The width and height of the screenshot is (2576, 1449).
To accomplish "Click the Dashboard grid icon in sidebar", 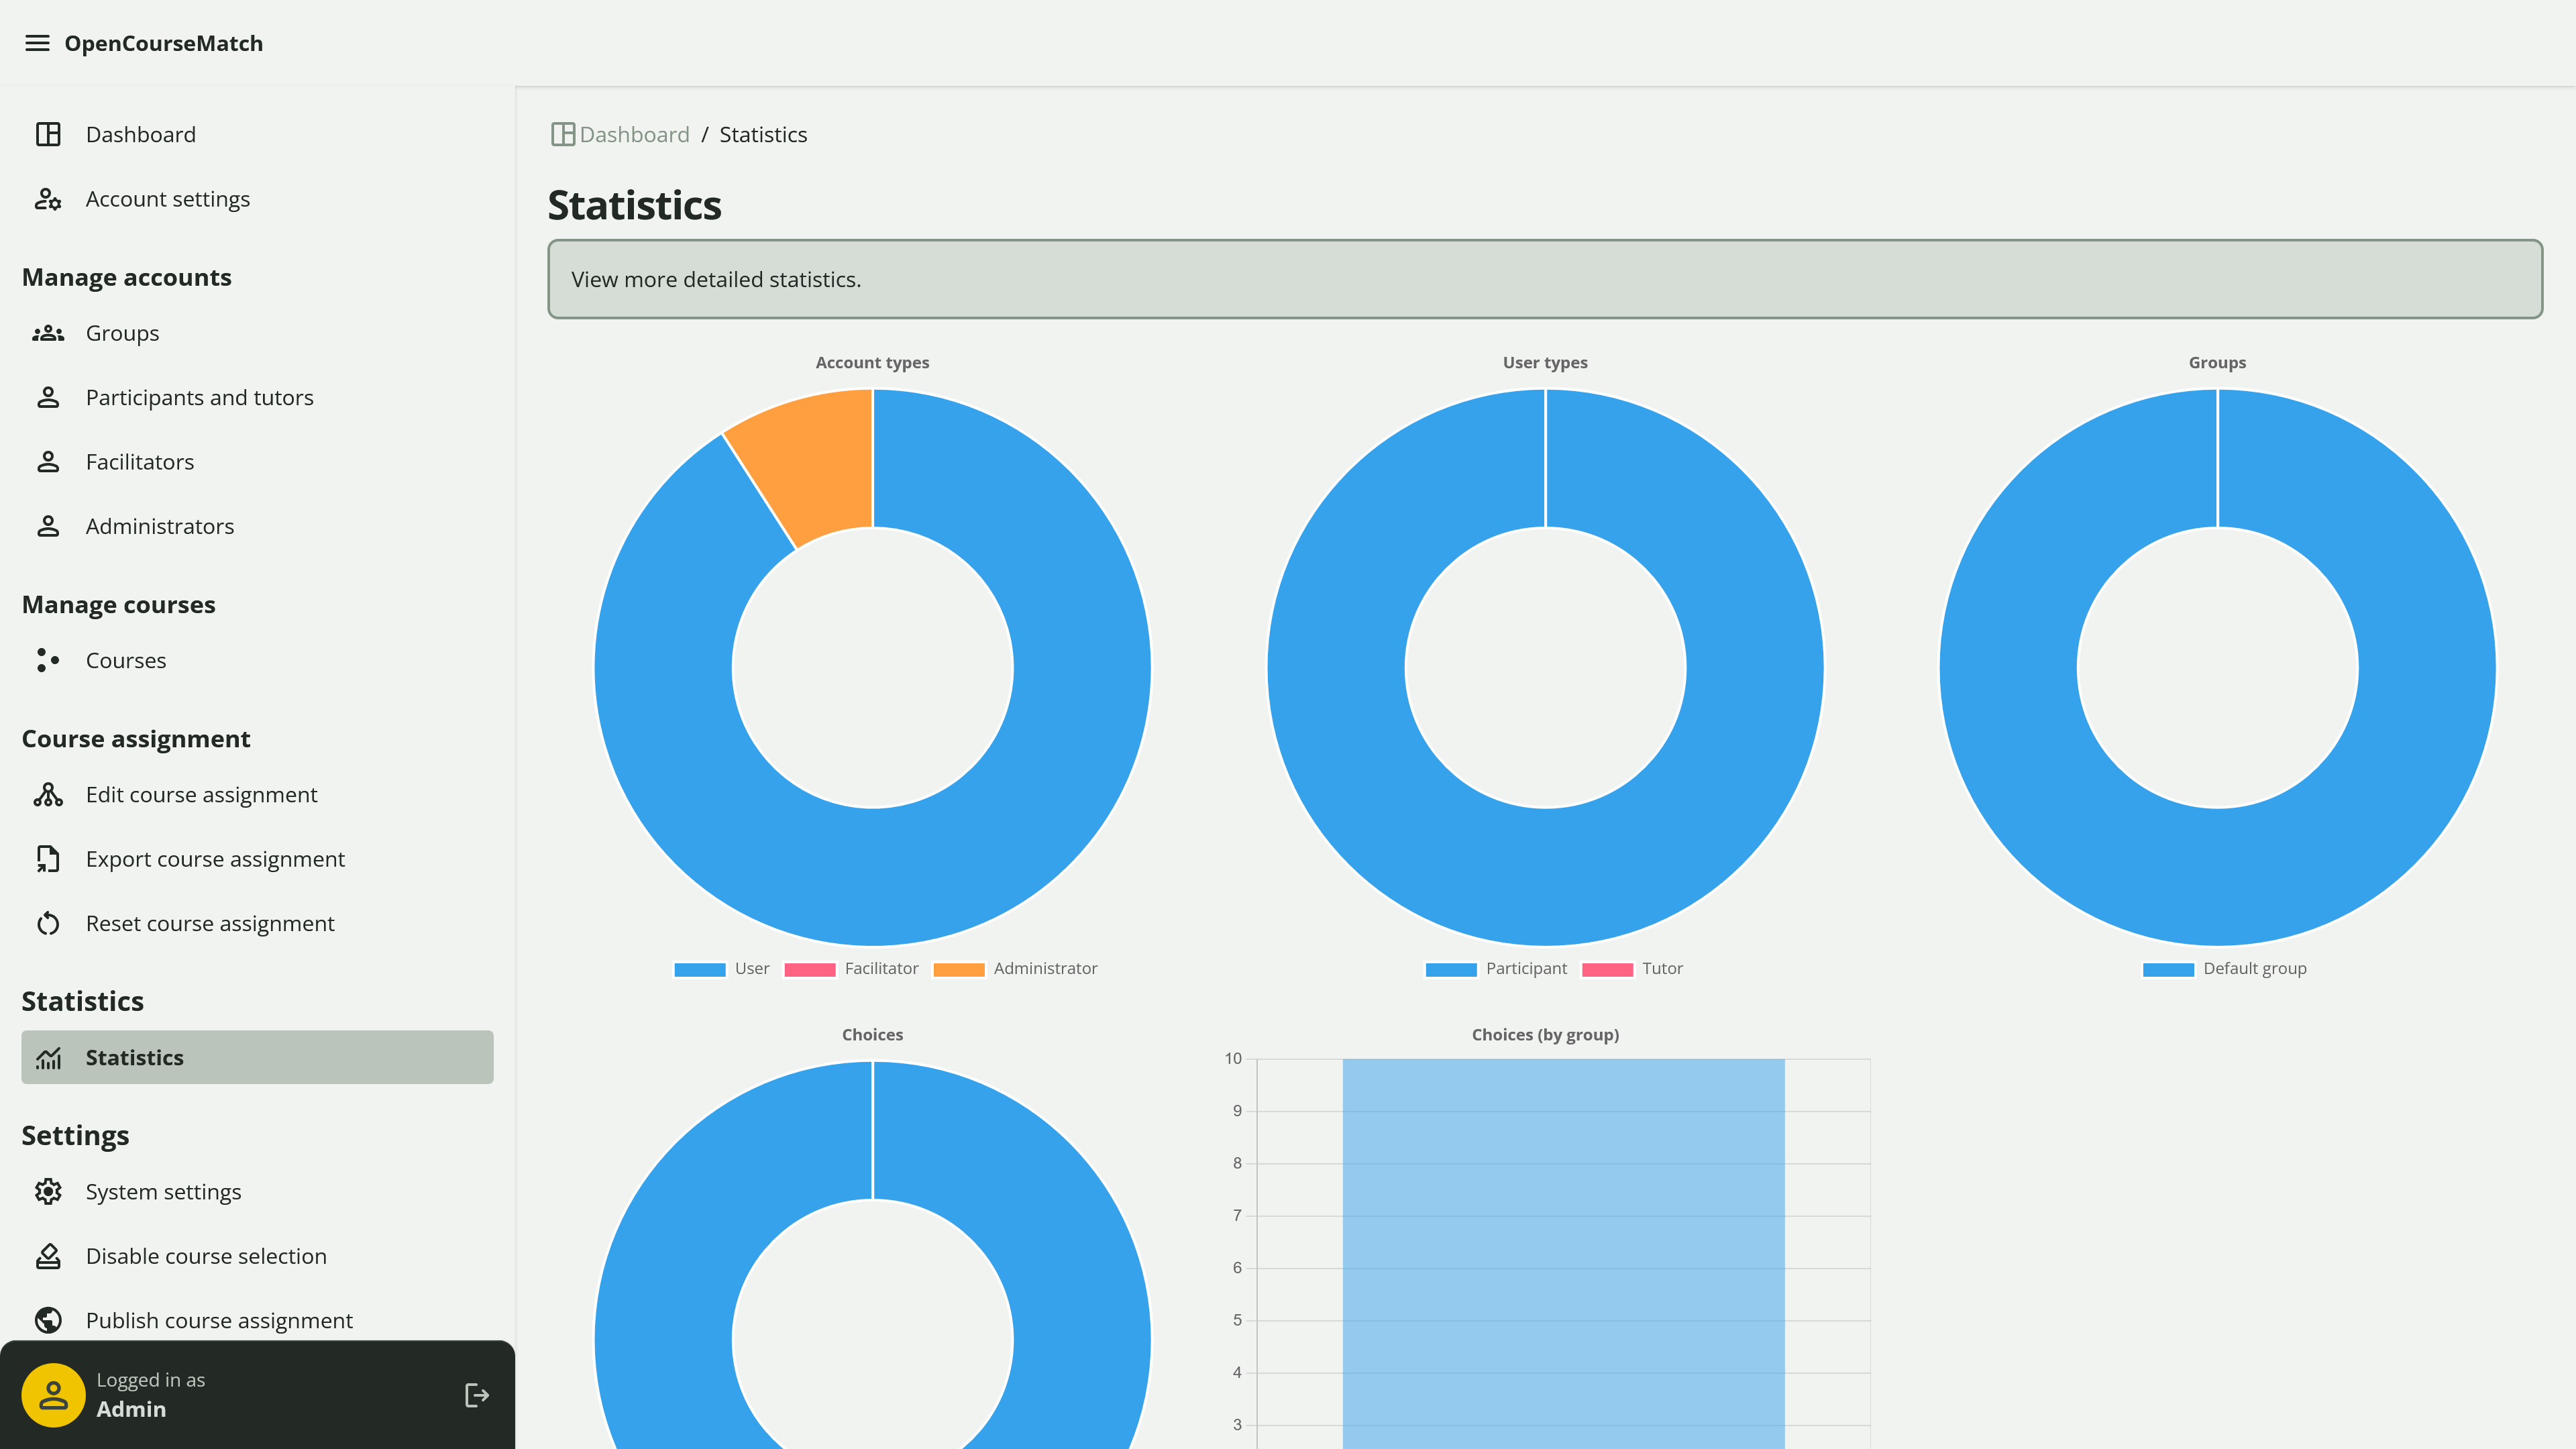I will [48, 134].
